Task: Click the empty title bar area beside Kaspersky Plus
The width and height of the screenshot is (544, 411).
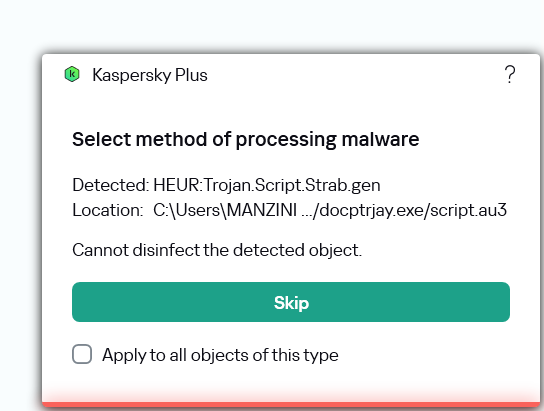Action: [x=354, y=75]
